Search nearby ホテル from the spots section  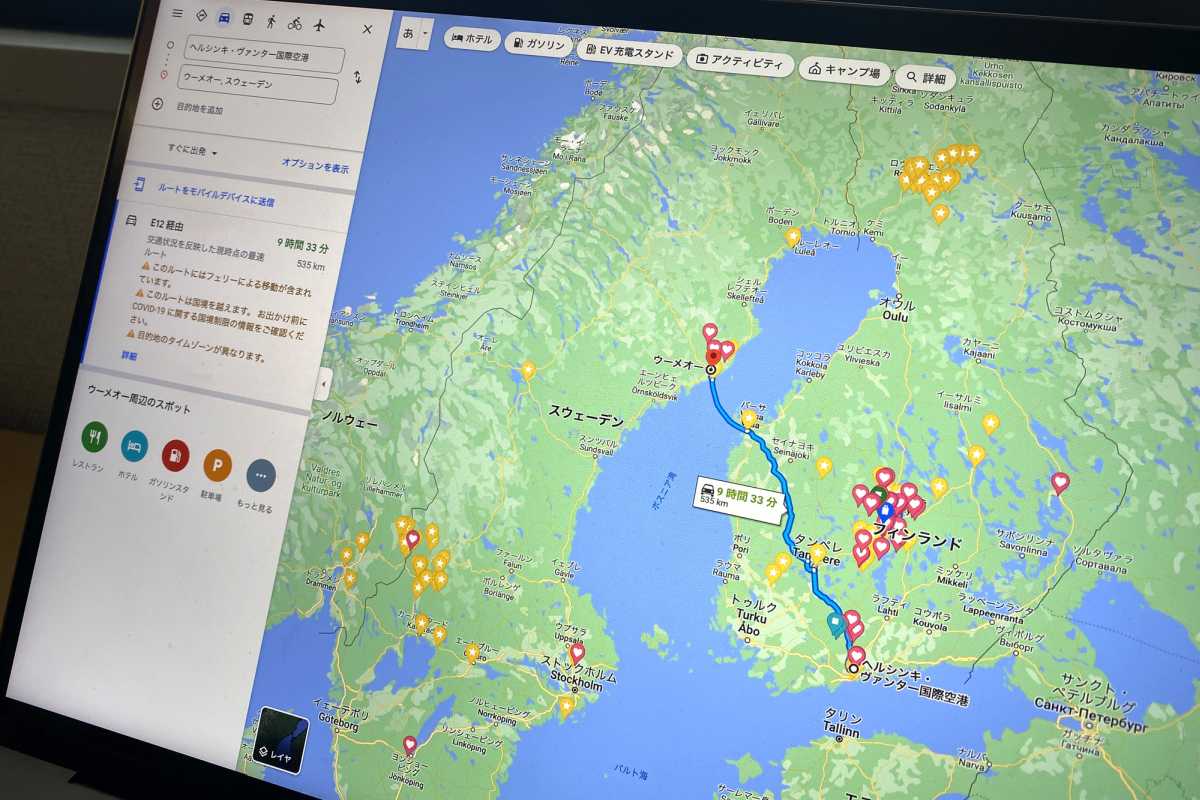[133, 446]
